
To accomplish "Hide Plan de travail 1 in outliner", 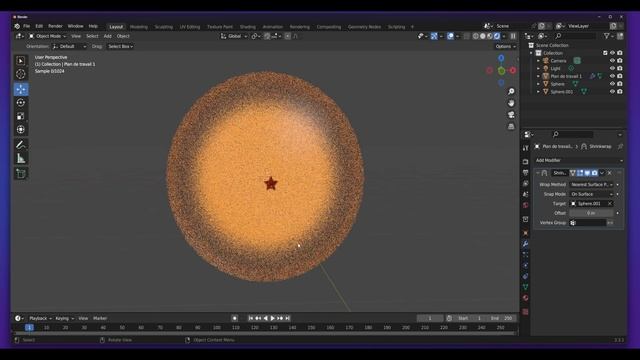I will (x=612, y=76).
